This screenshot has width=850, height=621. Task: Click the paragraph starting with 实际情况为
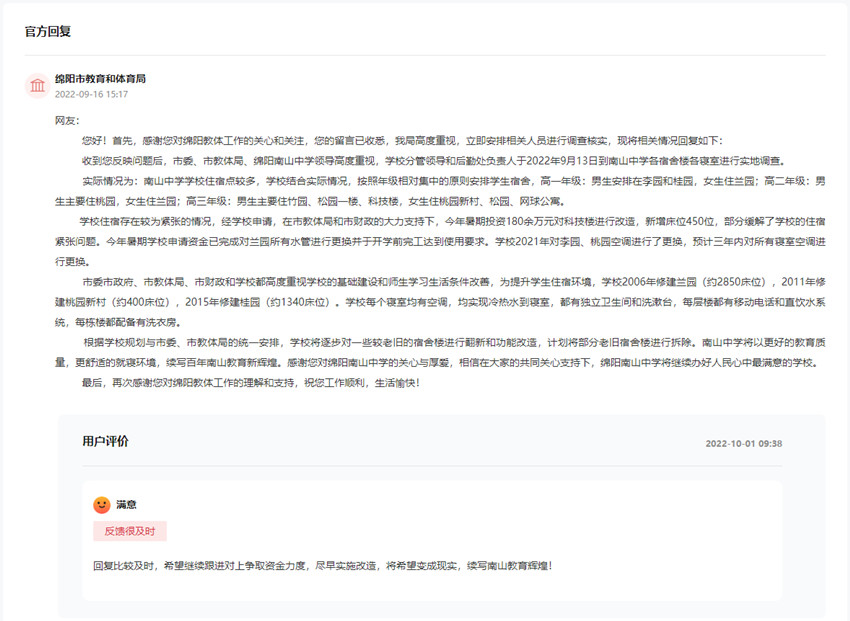440,191
